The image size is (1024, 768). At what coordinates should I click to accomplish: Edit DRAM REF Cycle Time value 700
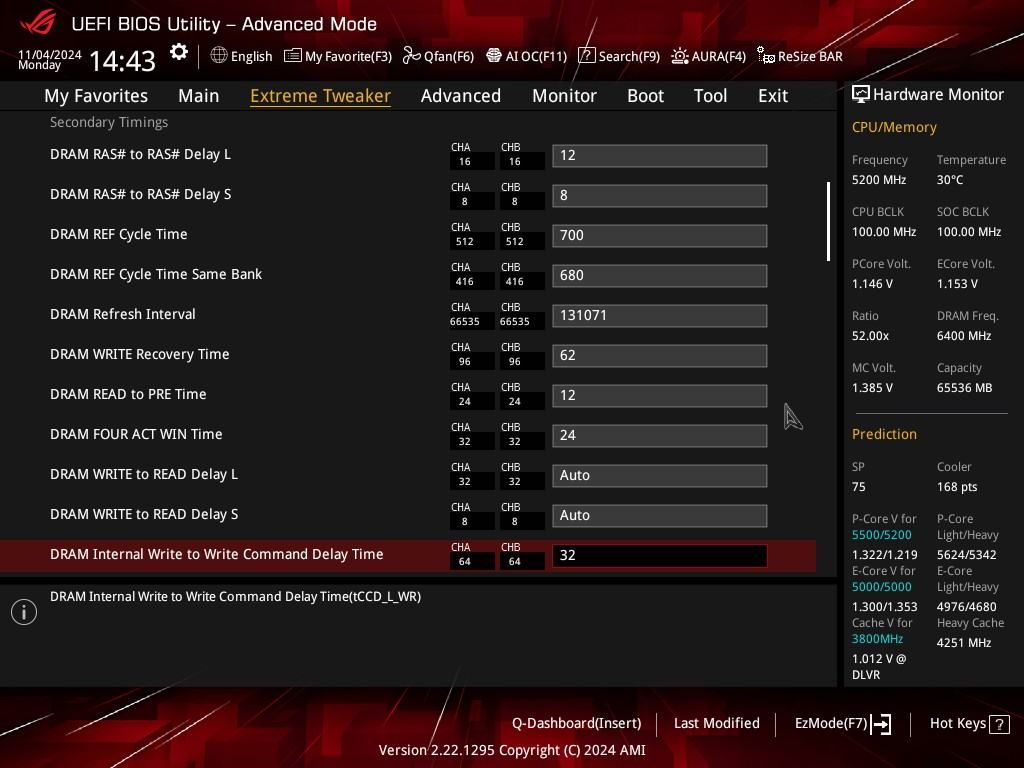pos(660,236)
